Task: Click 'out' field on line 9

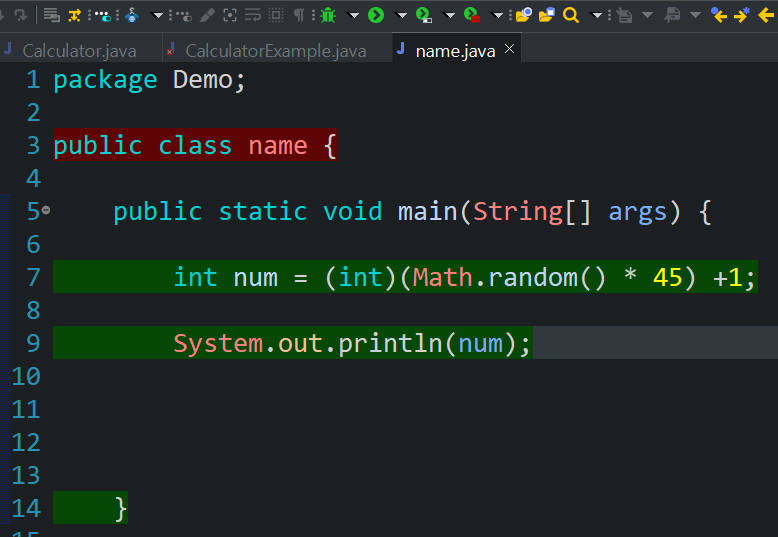Action: coord(301,343)
